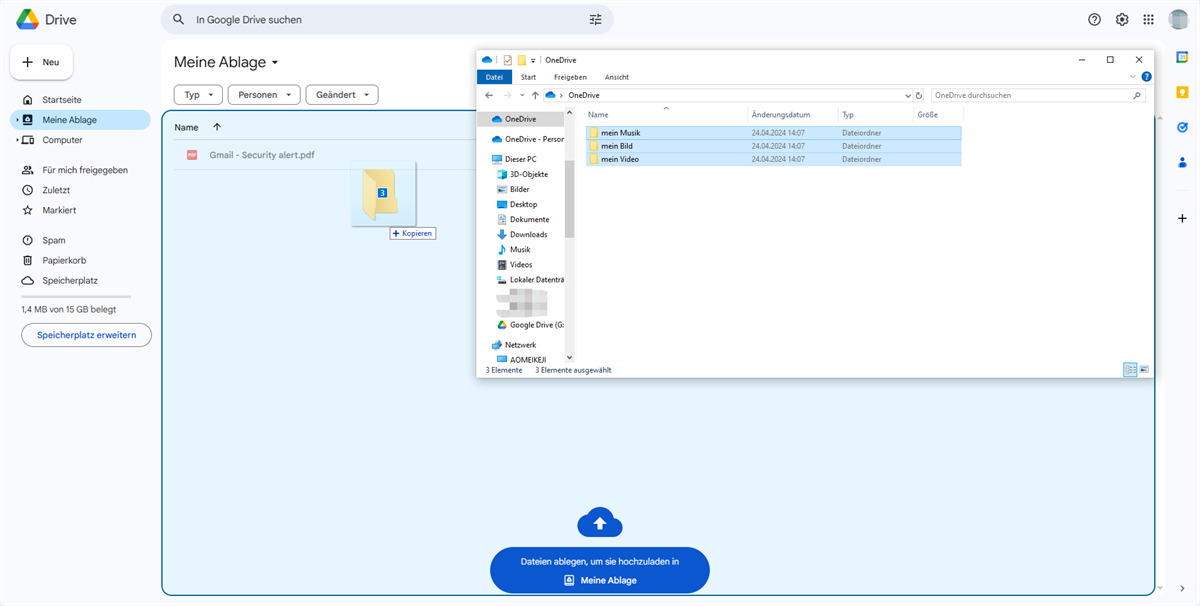
Task: Switch Explorer to large icons view
Action: pyautogui.click(x=1144, y=370)
